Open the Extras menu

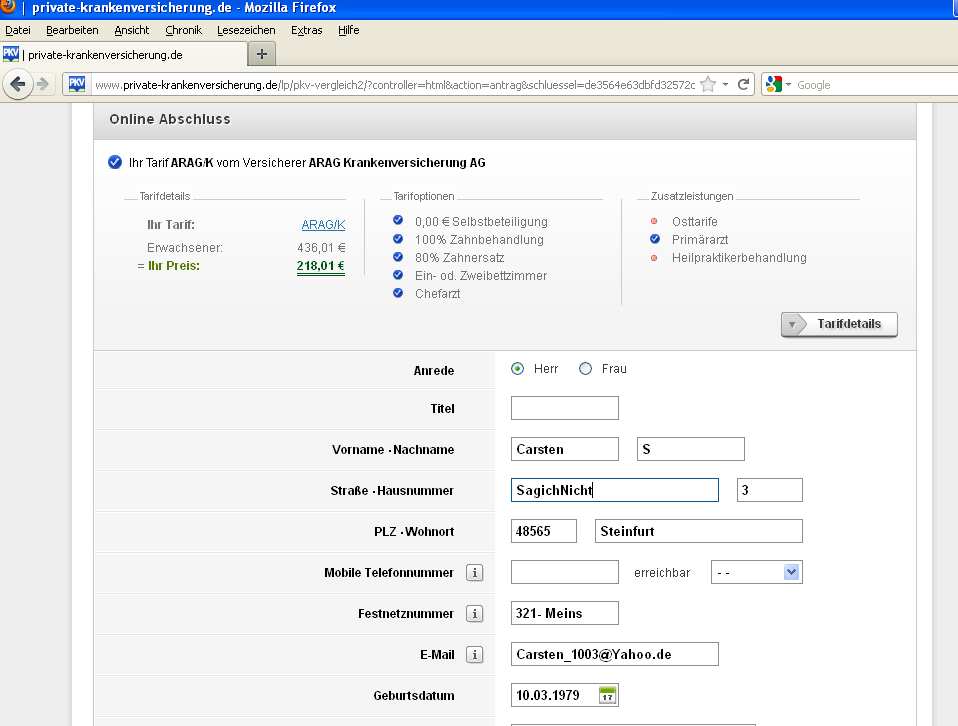pyautogui.click(x=306, y=30)
